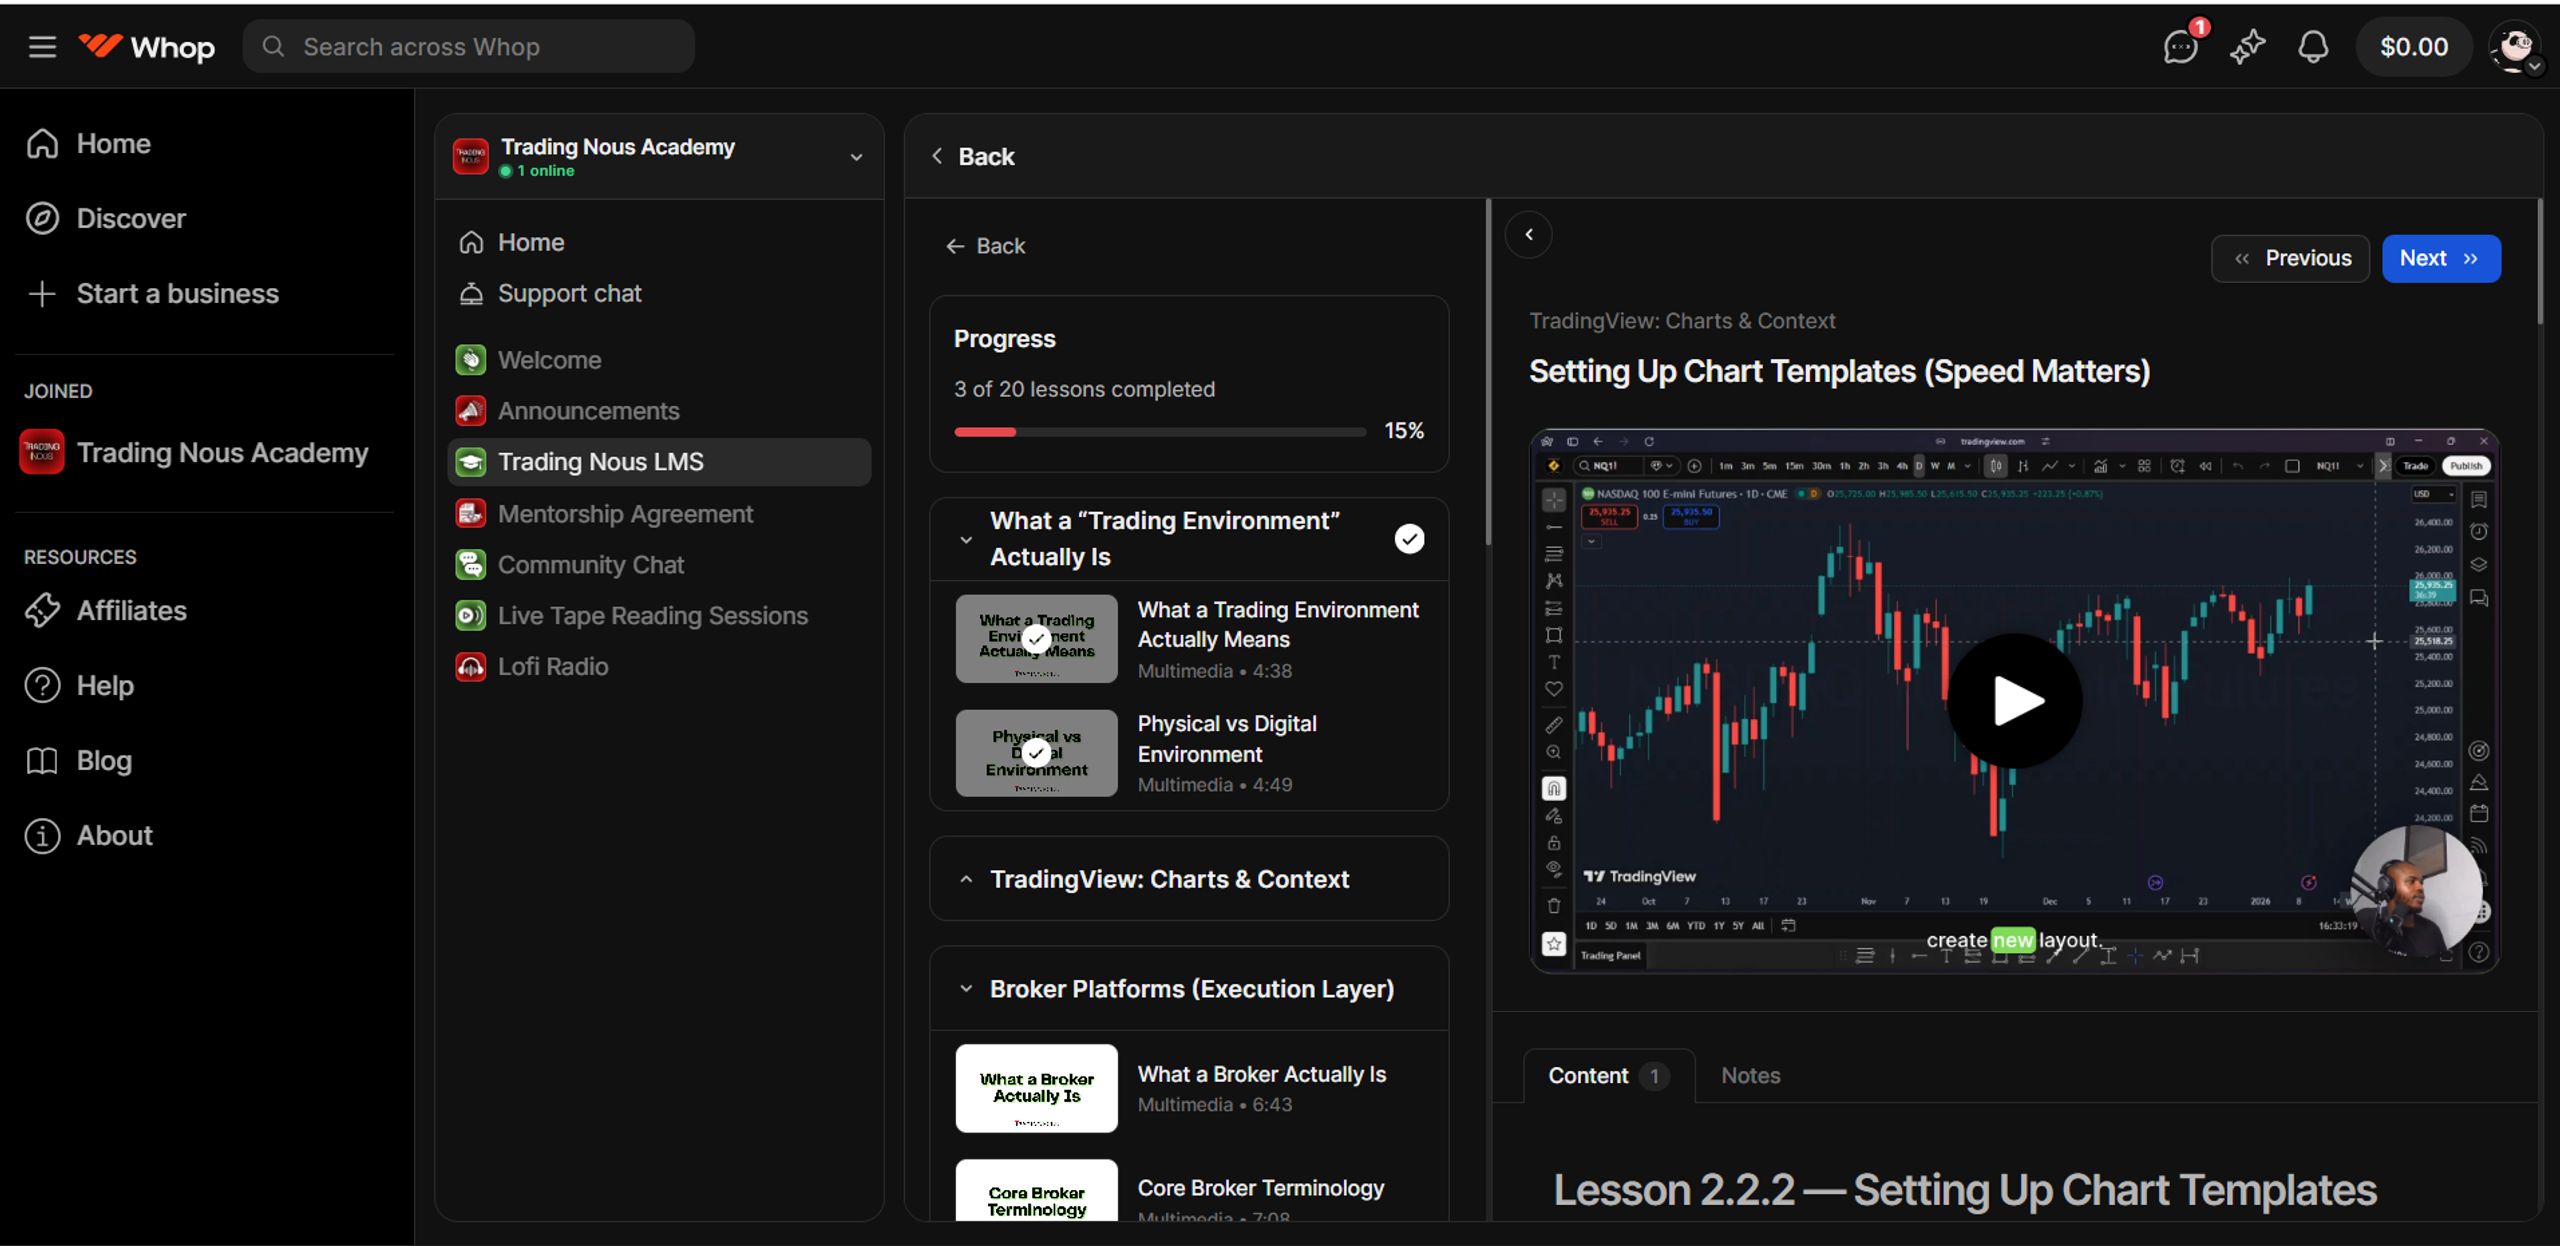2560x1246 pixels.
Task: Click the Trading Nous LMS graduation cap icon
Action: (x=471, y=462)
